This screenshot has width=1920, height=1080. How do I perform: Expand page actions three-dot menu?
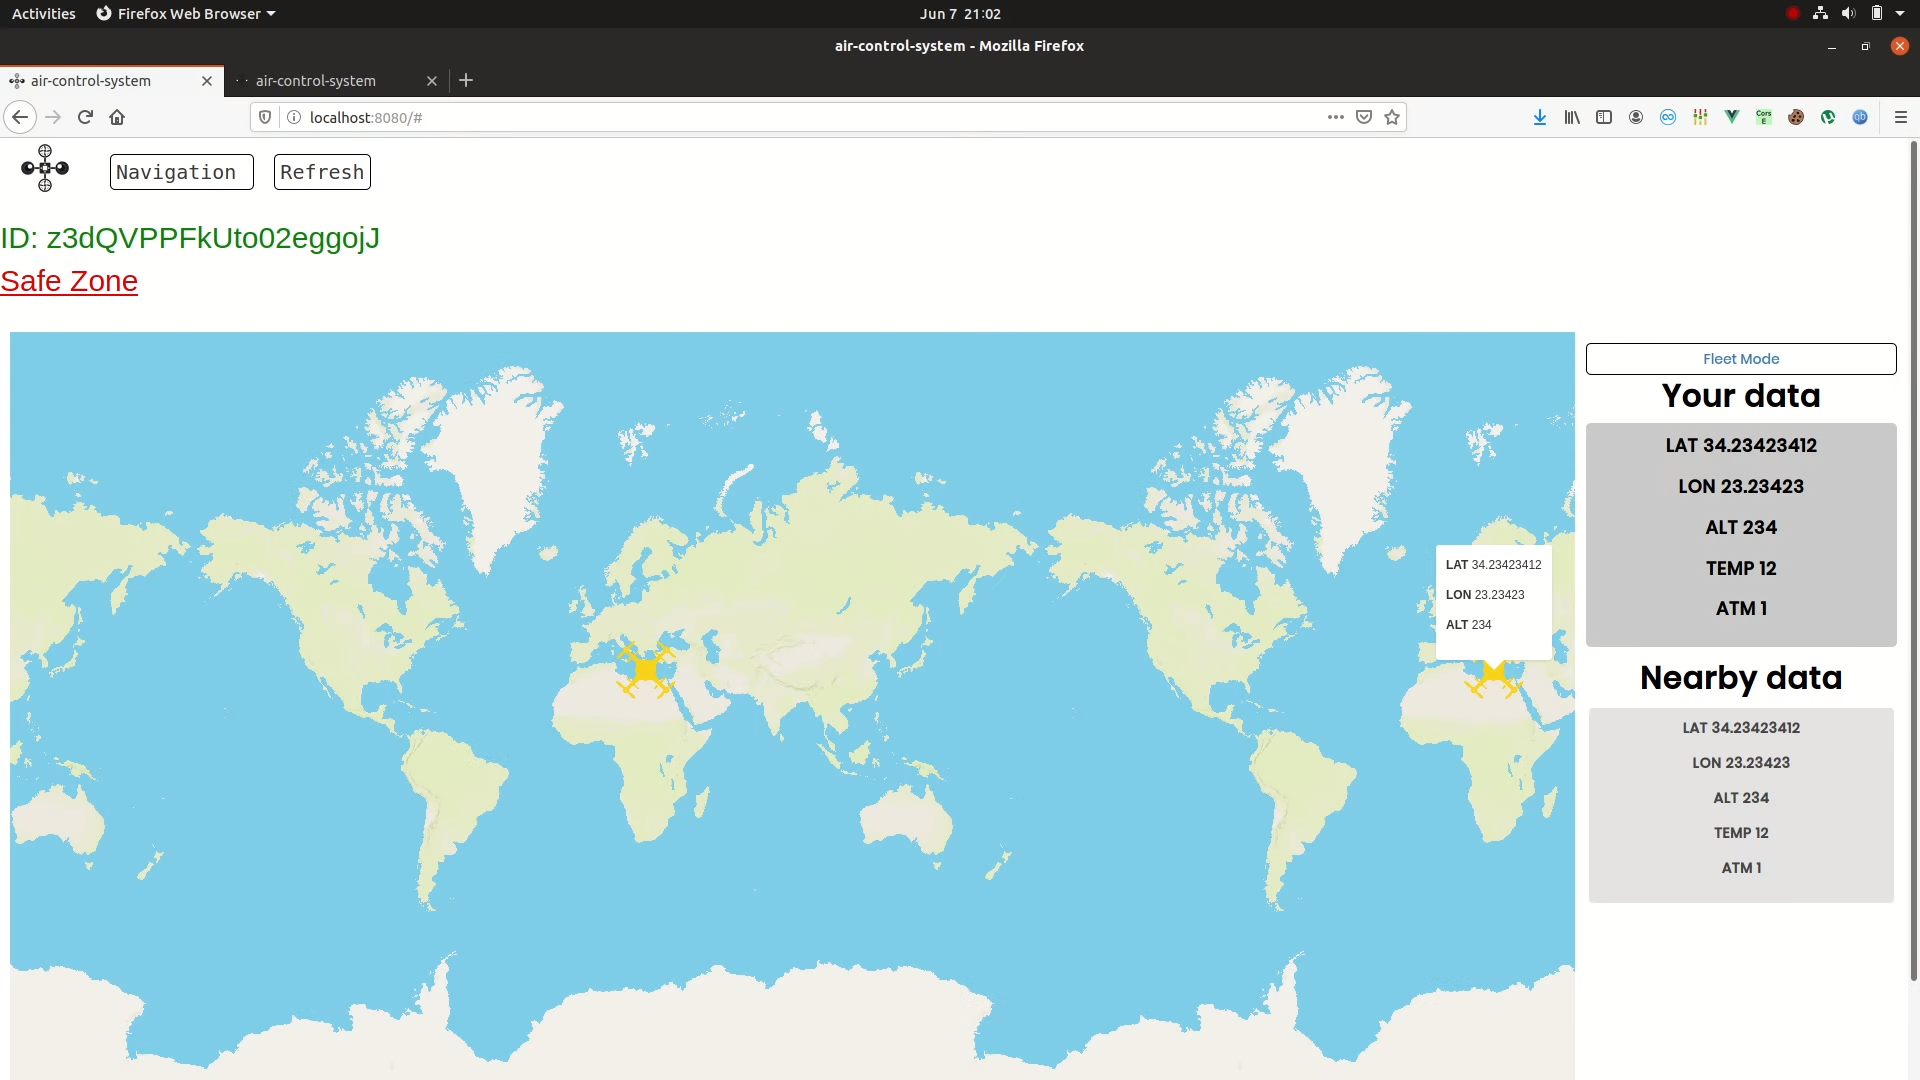coord(1335,117)
